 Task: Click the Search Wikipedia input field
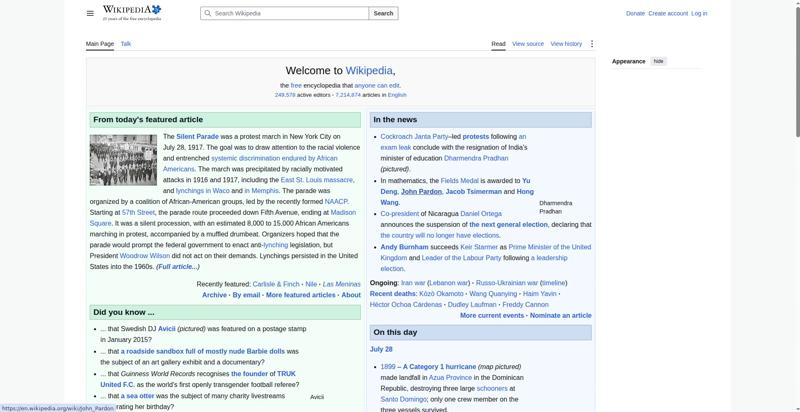285,13
